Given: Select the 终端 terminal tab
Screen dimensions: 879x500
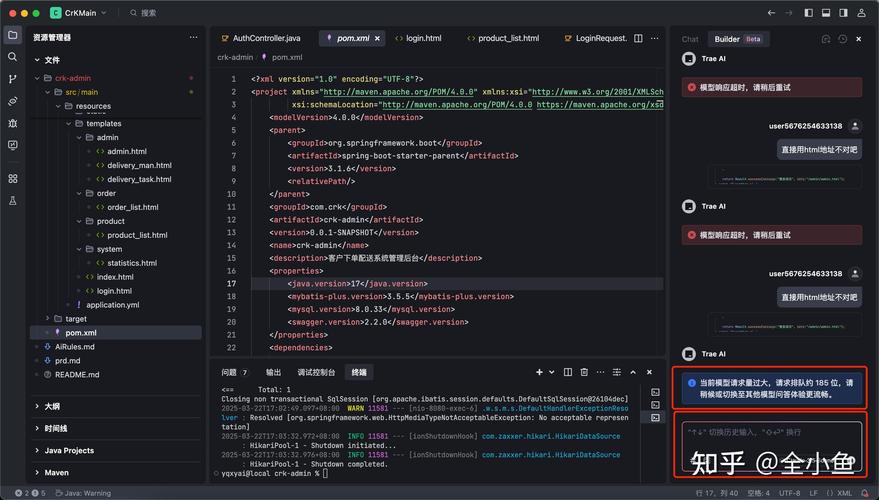Looking at the screenshot, I should 359,372.
